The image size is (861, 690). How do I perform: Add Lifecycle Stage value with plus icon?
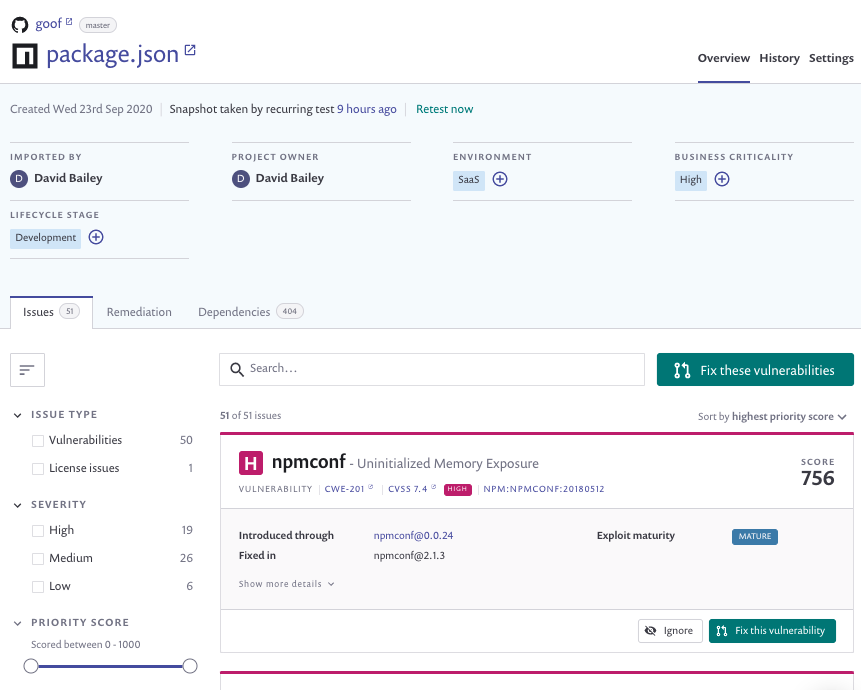[96, 237]
